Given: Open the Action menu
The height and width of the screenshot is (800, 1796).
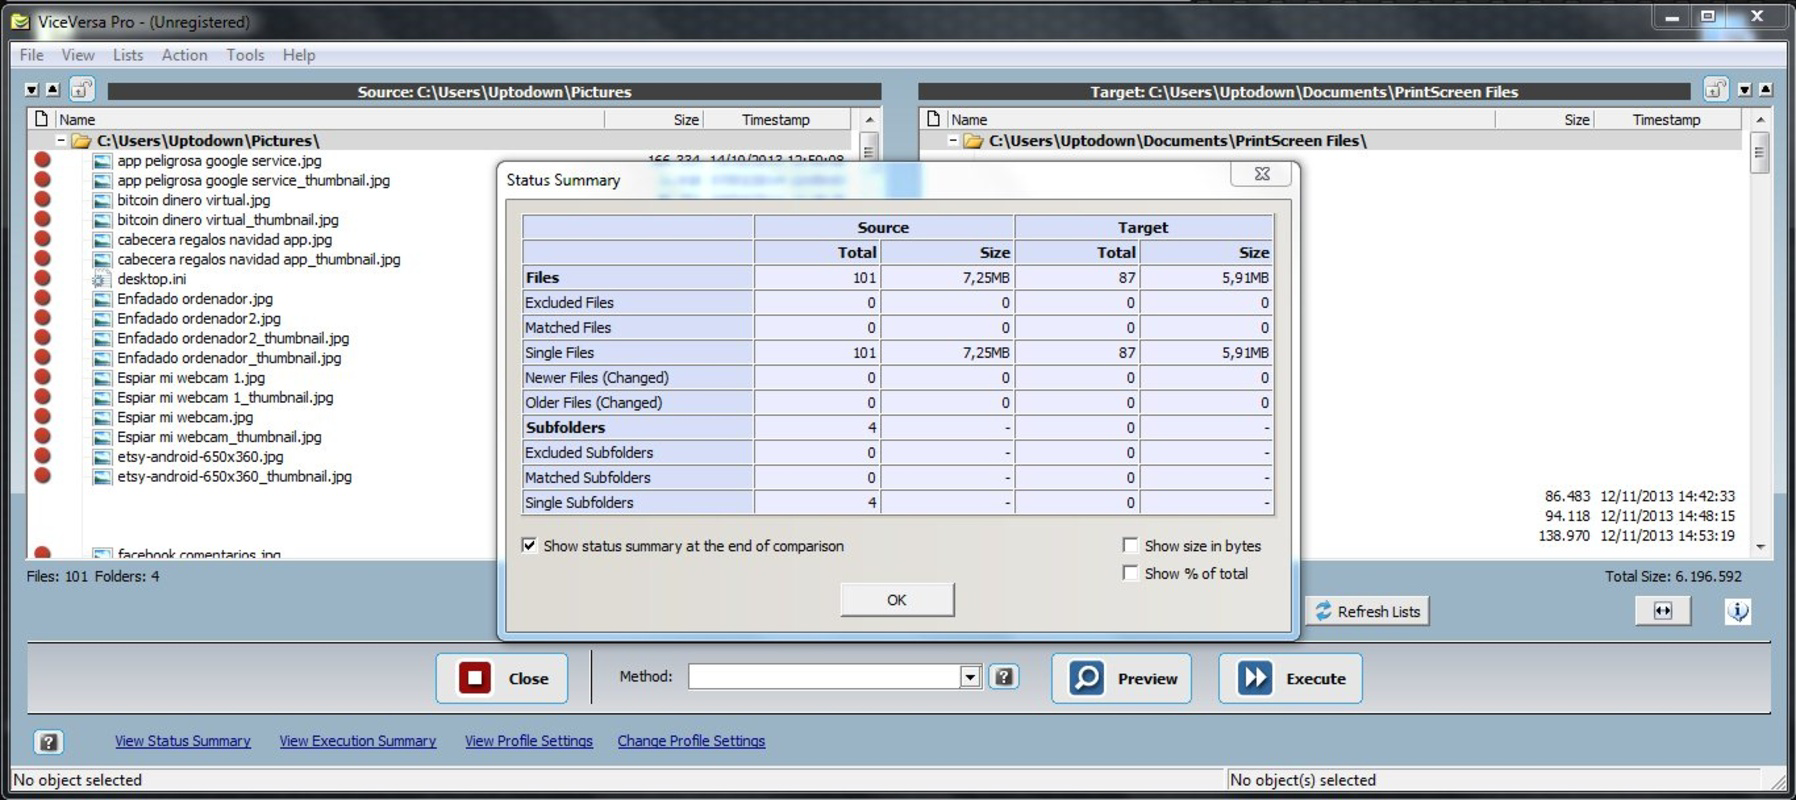Looking at the screenshot, I should coord(185,55).
